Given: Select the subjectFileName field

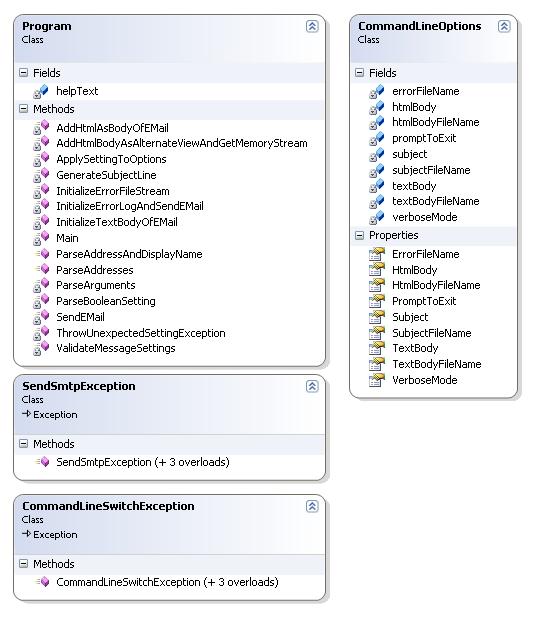Looking at the screenshot, I should (x=431, y=170).
